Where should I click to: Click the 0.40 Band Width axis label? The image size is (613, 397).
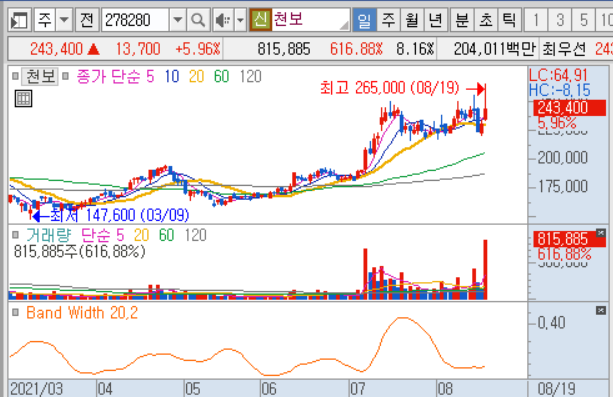551,323
